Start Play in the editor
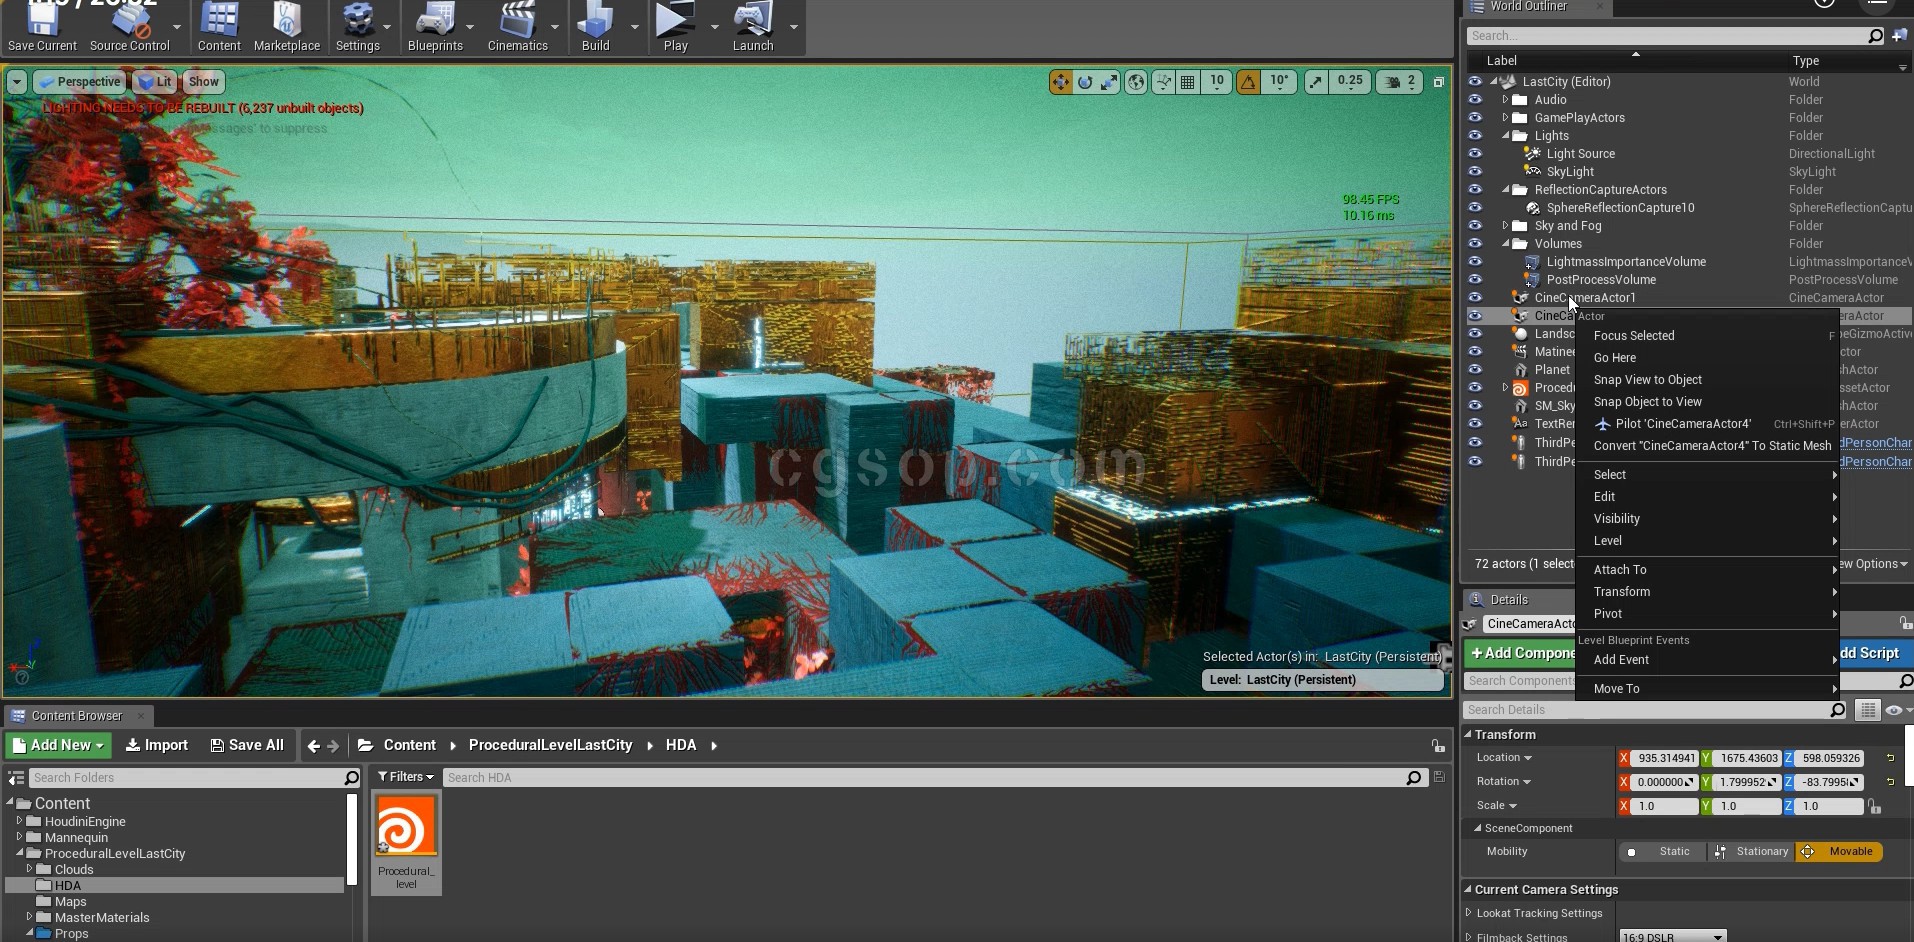 [676, 27]
